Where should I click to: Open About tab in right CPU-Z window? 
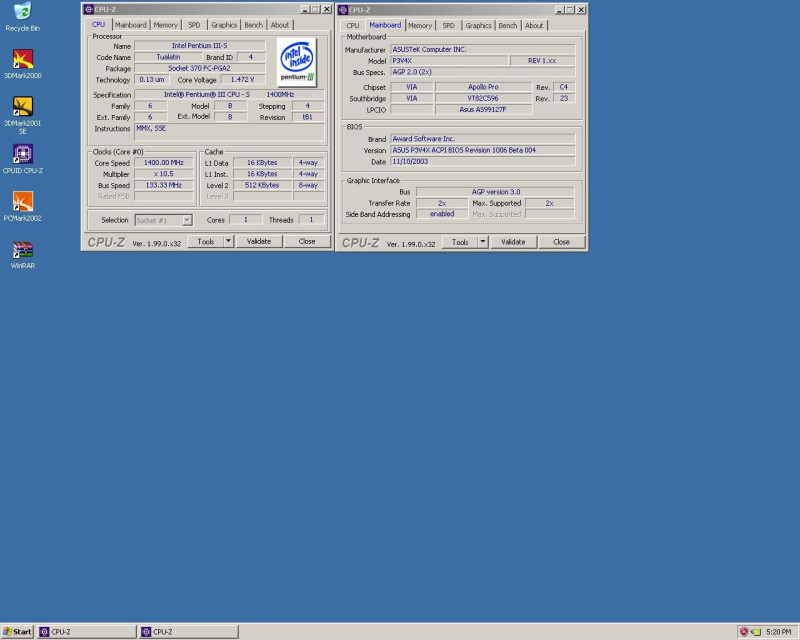(535, 25)
